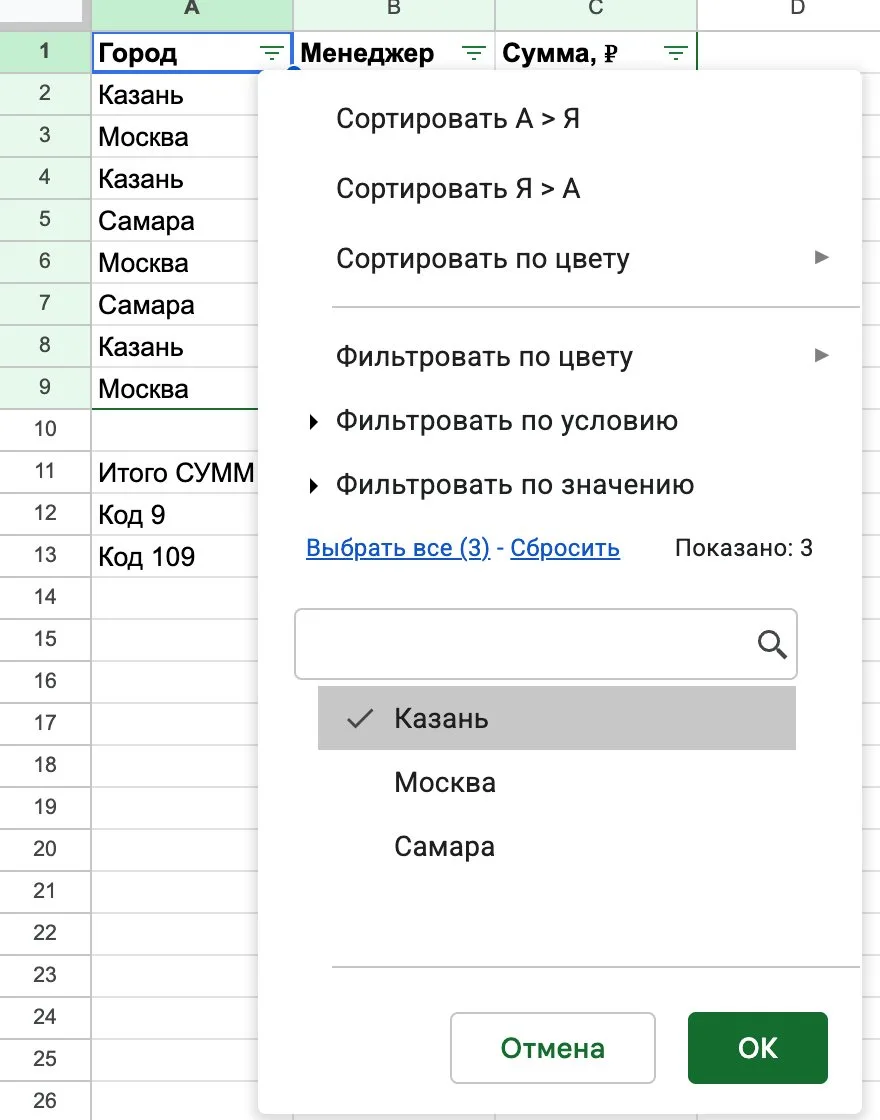Expand Фильтровать по условию section
880x1120 pixels.
506,421
